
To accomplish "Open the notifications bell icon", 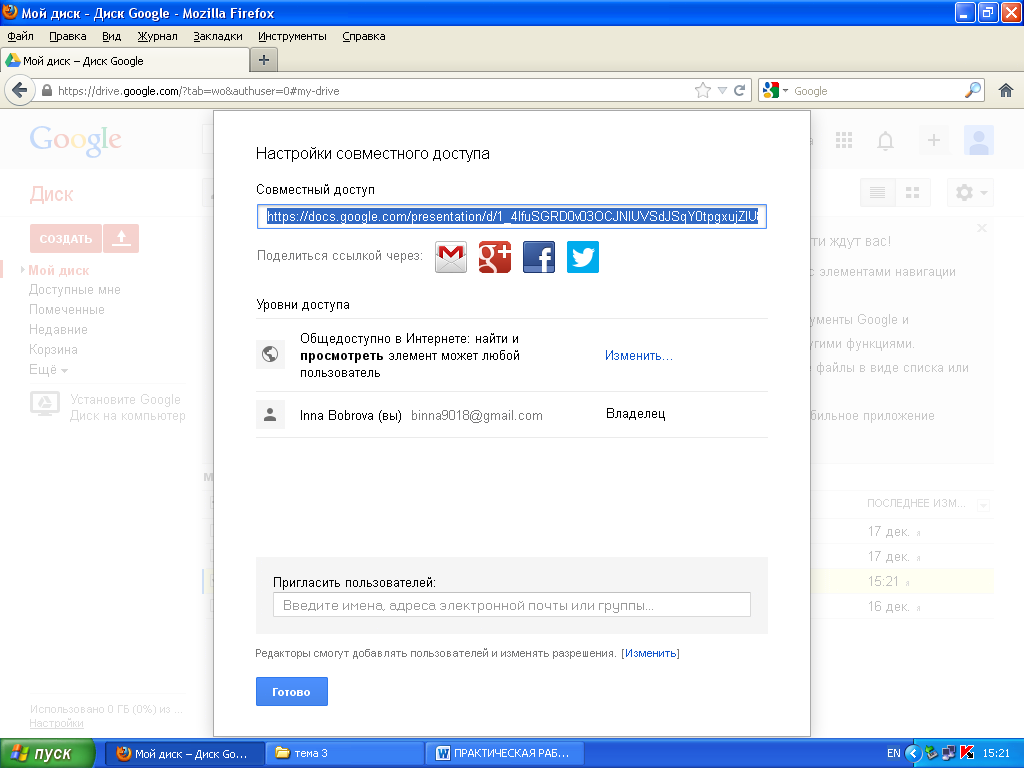I will [886, 140].
